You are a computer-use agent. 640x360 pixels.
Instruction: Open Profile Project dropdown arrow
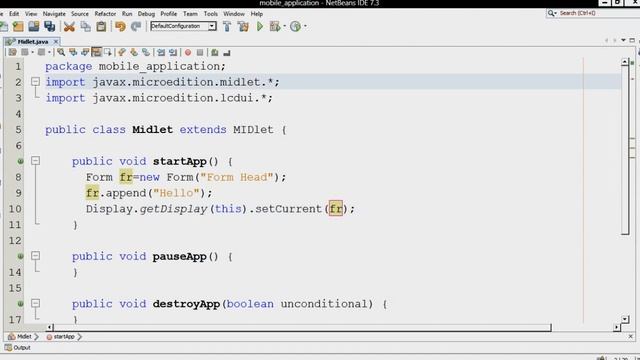[x=305, y=27]
